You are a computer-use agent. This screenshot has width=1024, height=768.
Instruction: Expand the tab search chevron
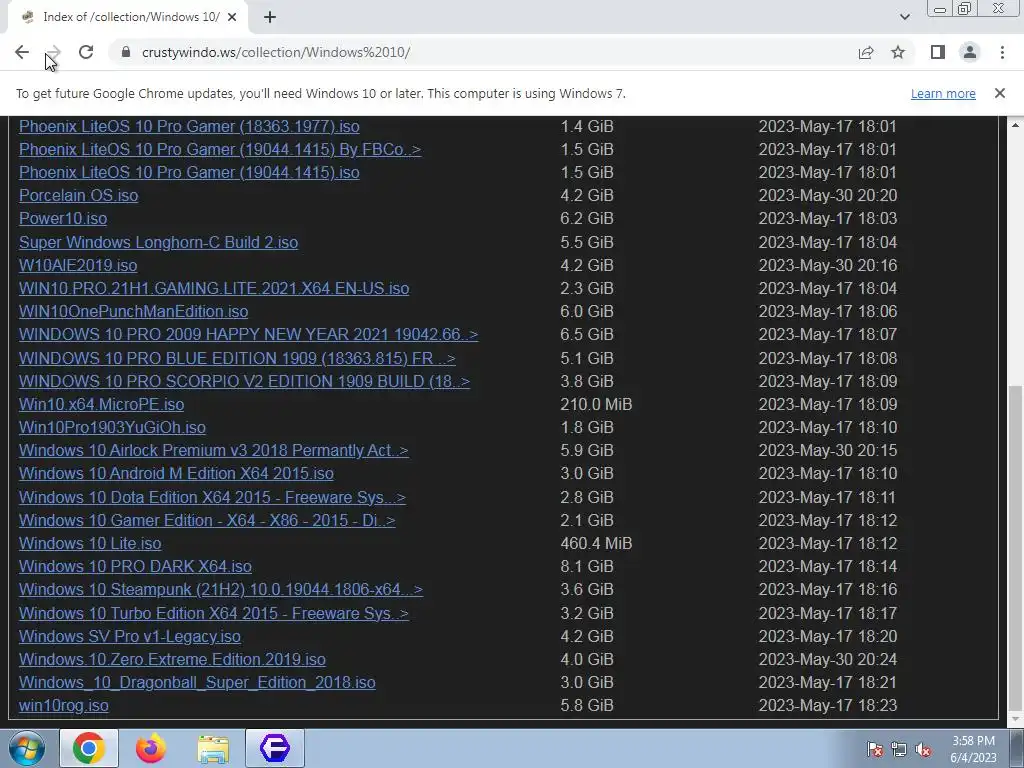click(x=904, y=17)
